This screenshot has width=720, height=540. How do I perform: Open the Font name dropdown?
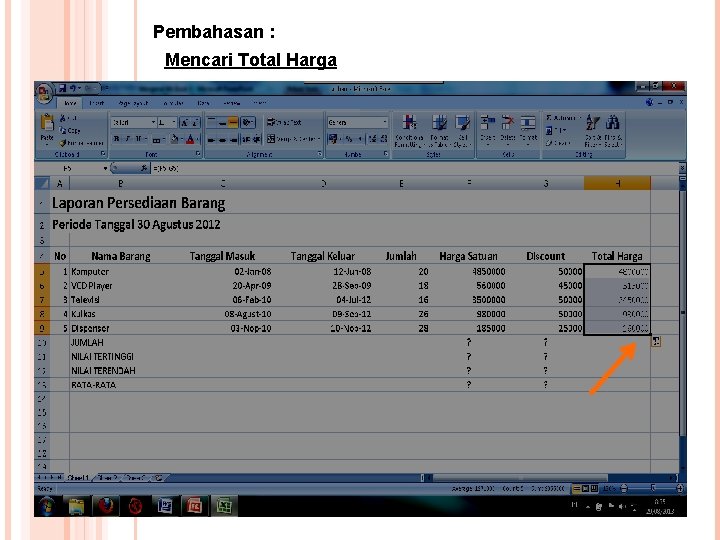coord(153,123)
